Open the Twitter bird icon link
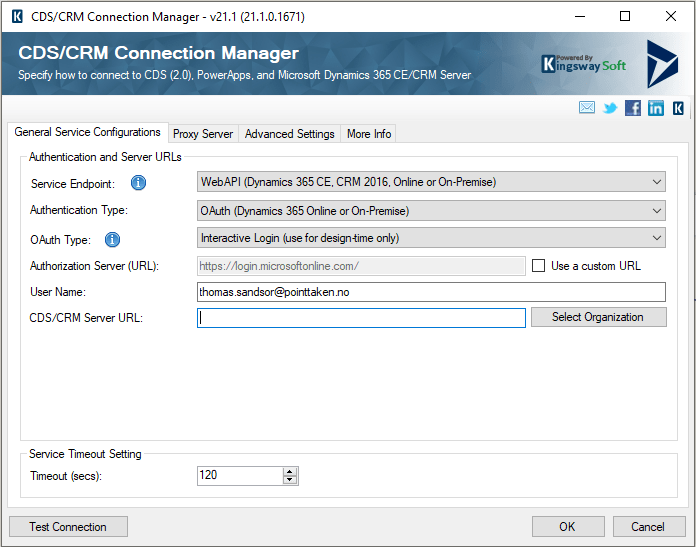The image size is (696, 547). point(610,108)
